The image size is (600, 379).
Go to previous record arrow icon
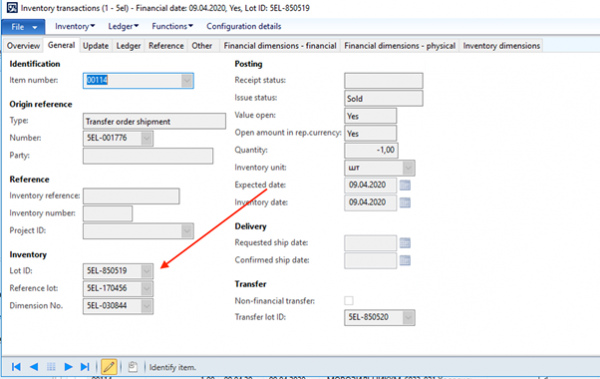pos(34,367)
